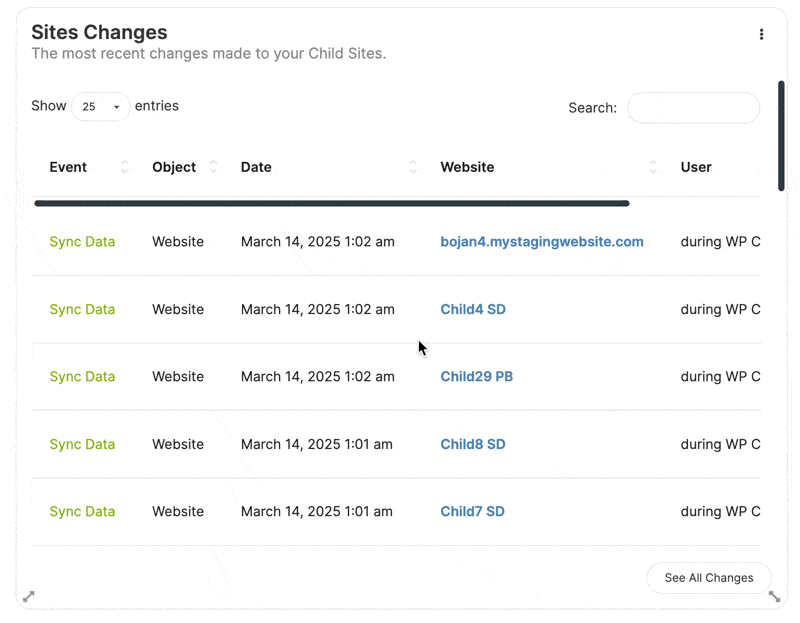This screenshot has width=800, height=623.
Task: Click the User column header
Action: point(696,167)
